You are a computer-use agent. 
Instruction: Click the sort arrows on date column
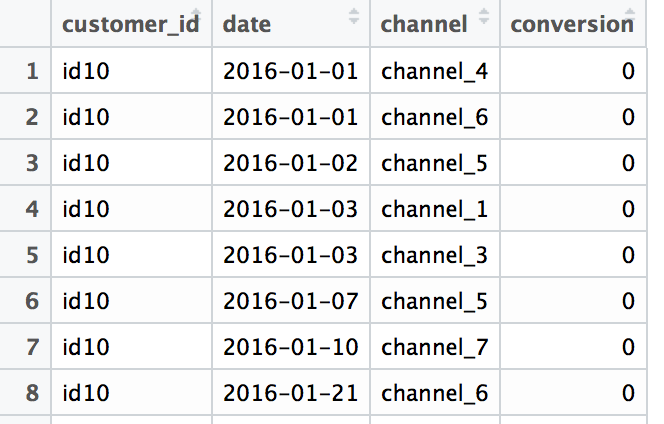click(x=353, y=18)
